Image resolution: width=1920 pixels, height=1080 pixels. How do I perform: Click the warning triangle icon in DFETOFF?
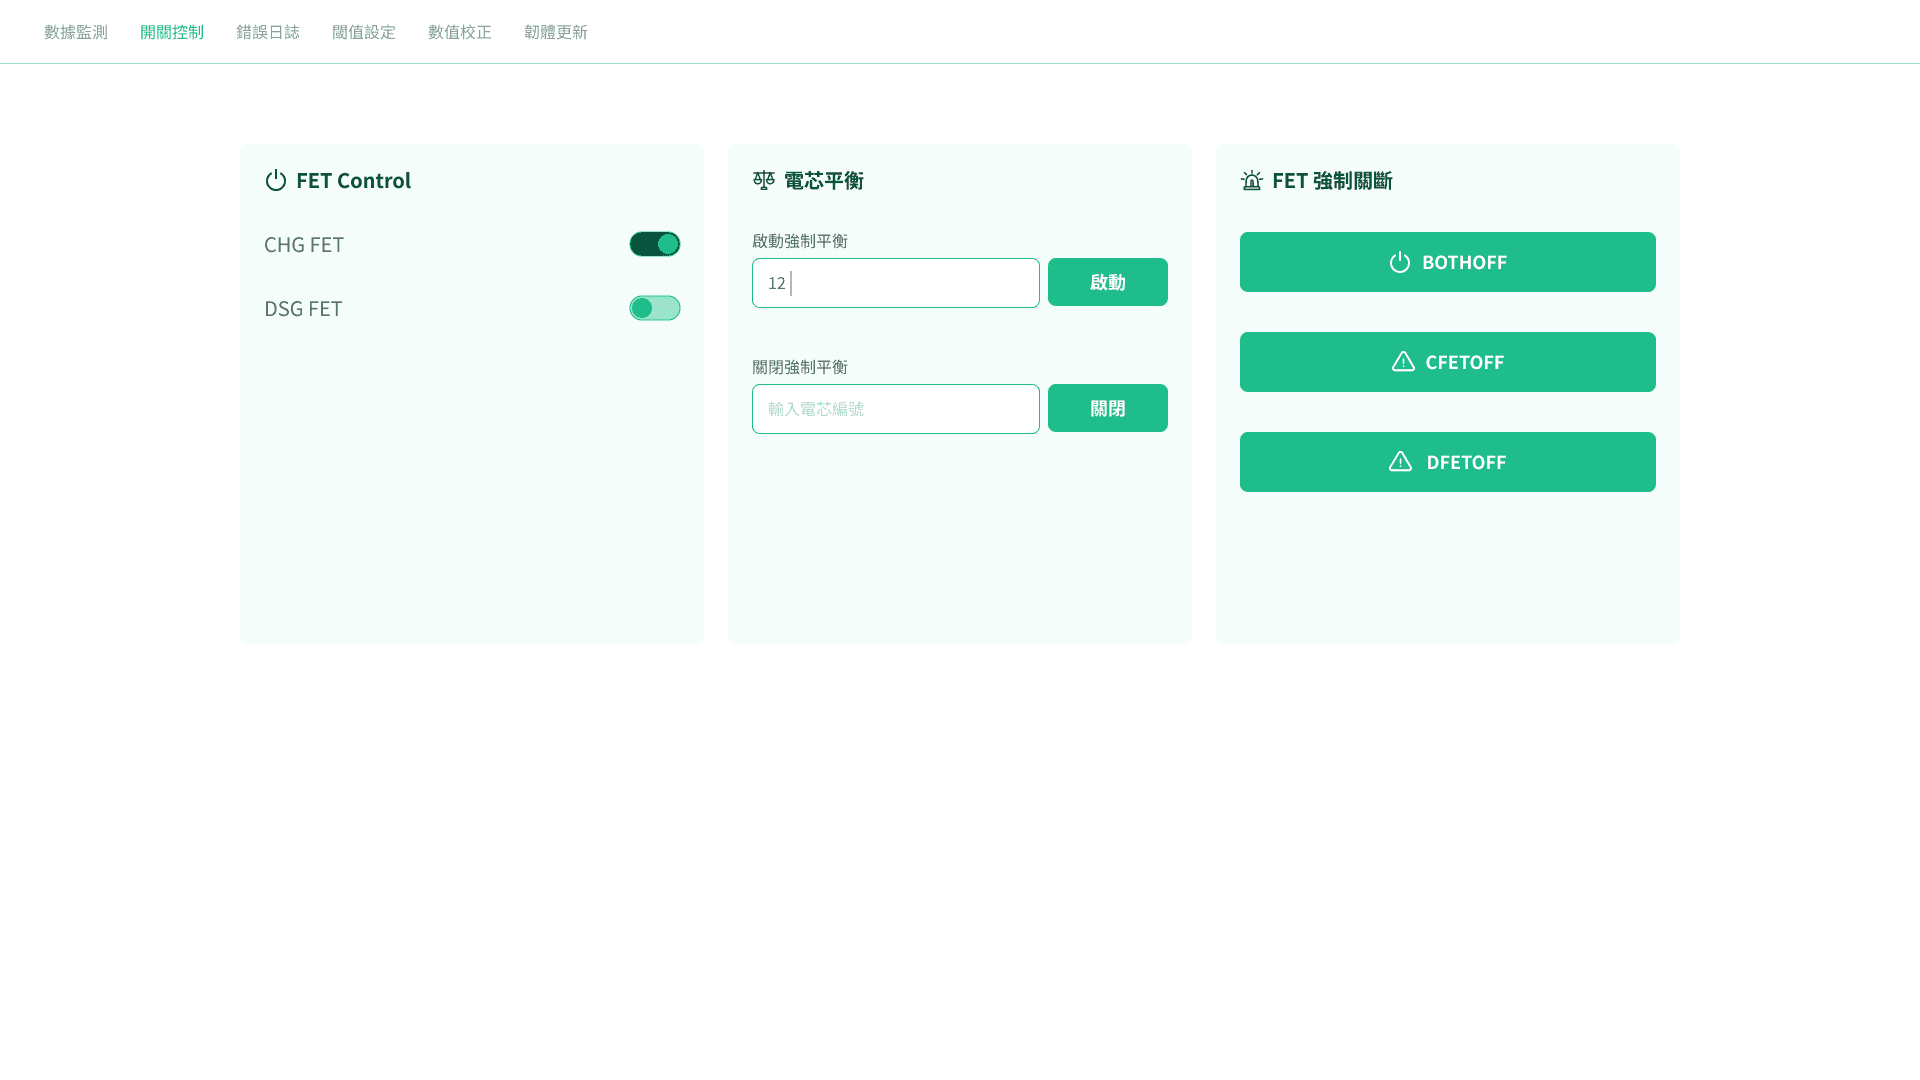pyautogui.click(x=1402, y=462)
